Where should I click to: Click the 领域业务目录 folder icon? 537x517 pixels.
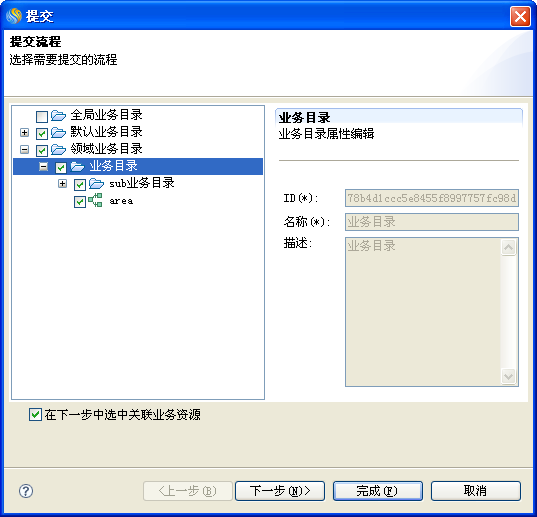click(58, 150)
